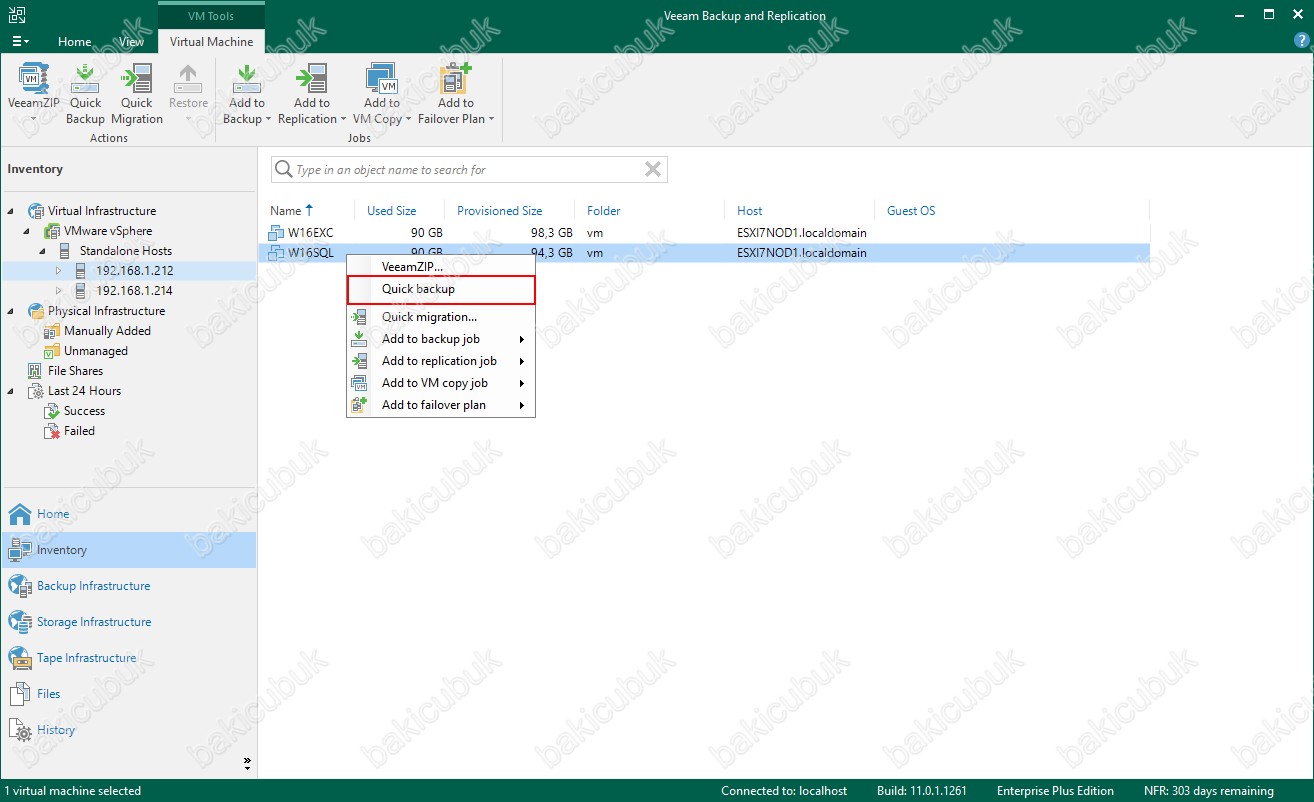Screen dimensions: 1314x802
Task: Focus the object name search field
Action: 468,170
